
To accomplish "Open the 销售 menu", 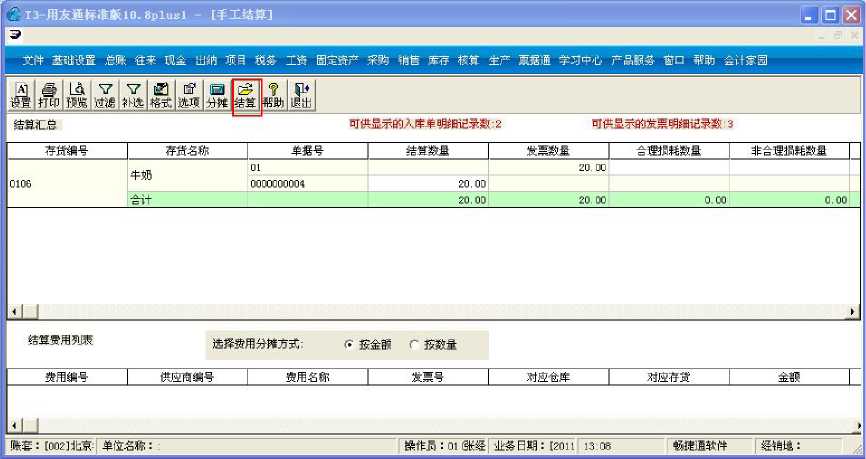I will 408,61.
